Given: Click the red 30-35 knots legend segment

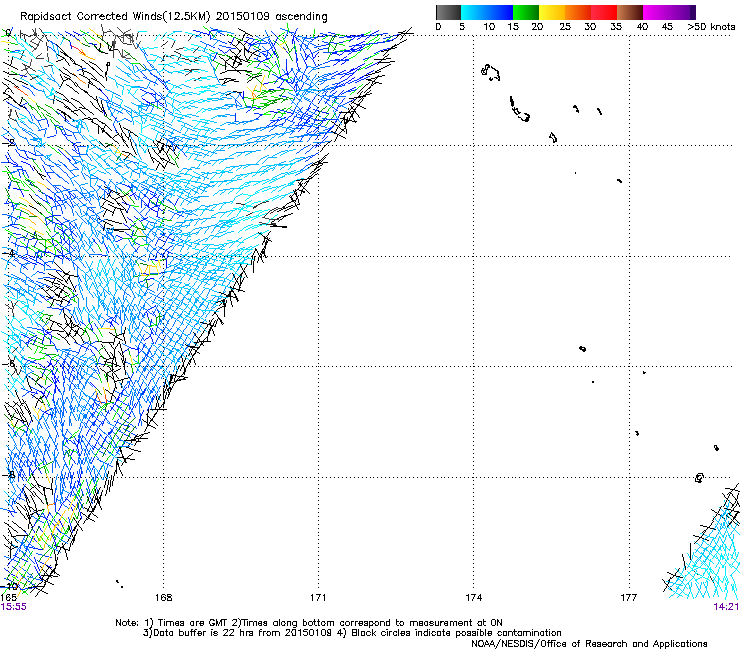Looking at the screenshot, I should click(604, 12).
